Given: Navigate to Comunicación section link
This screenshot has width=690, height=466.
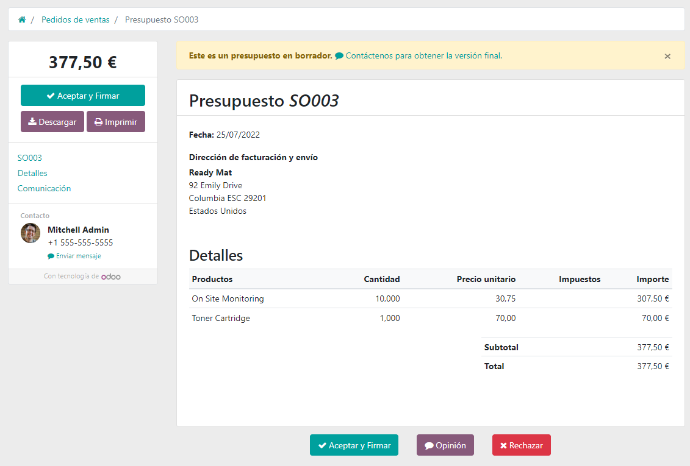Looking at the screenshot, I should pyautogui.click(x=44, y=188).
